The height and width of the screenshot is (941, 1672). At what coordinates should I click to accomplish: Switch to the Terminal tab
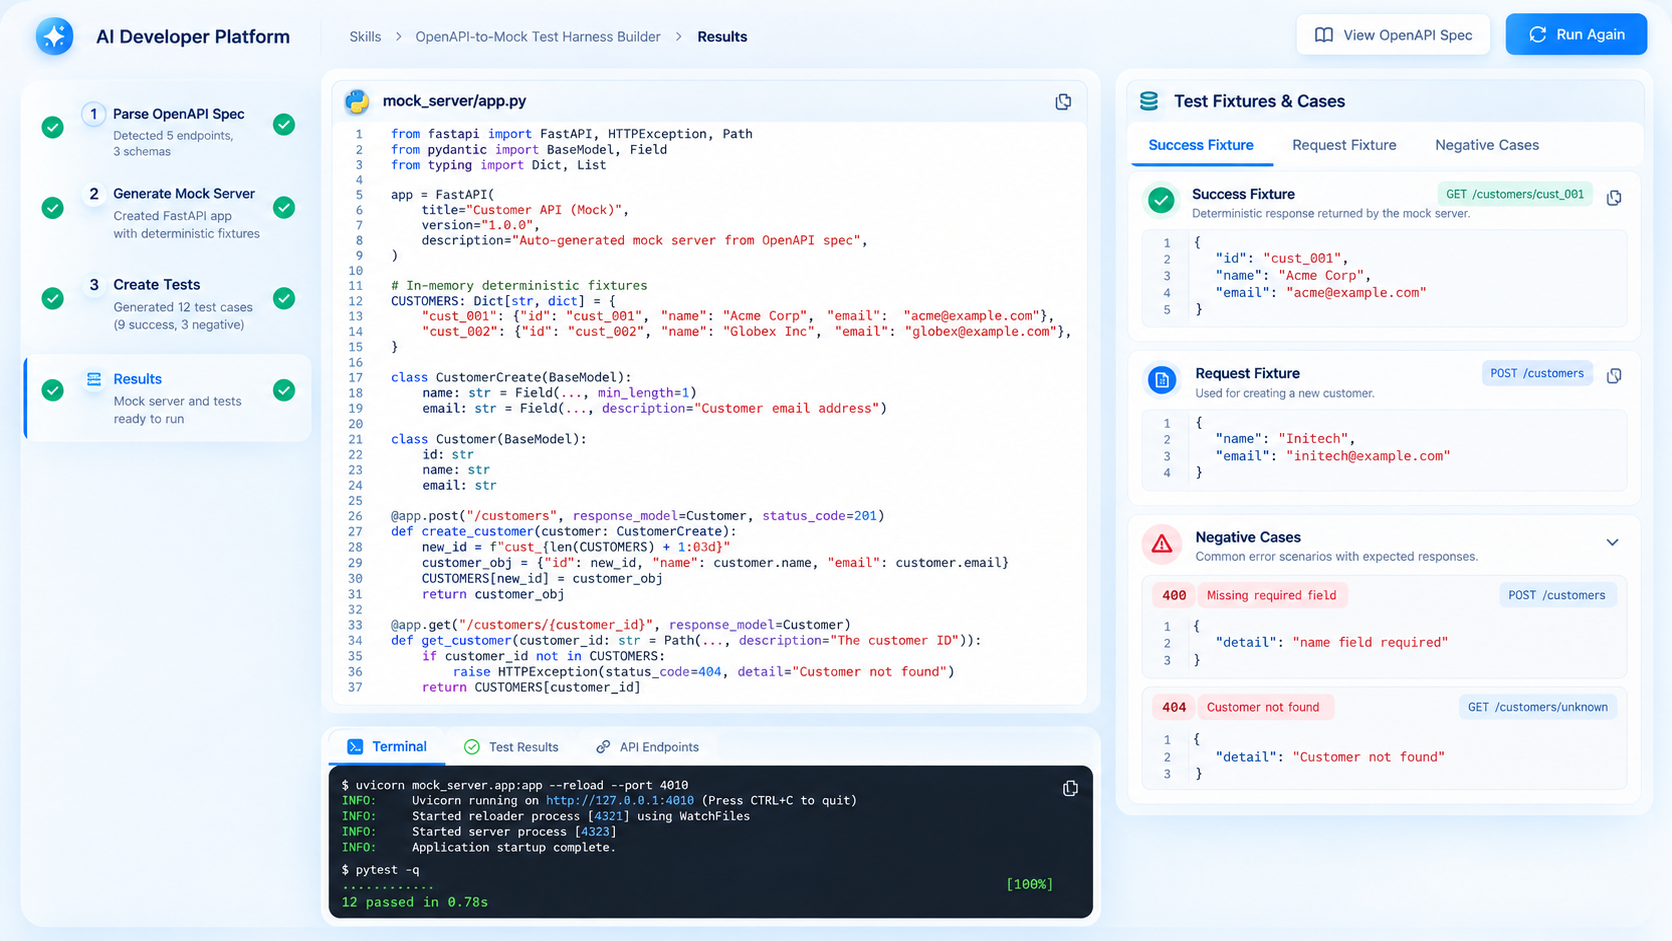tap(387, 747)
